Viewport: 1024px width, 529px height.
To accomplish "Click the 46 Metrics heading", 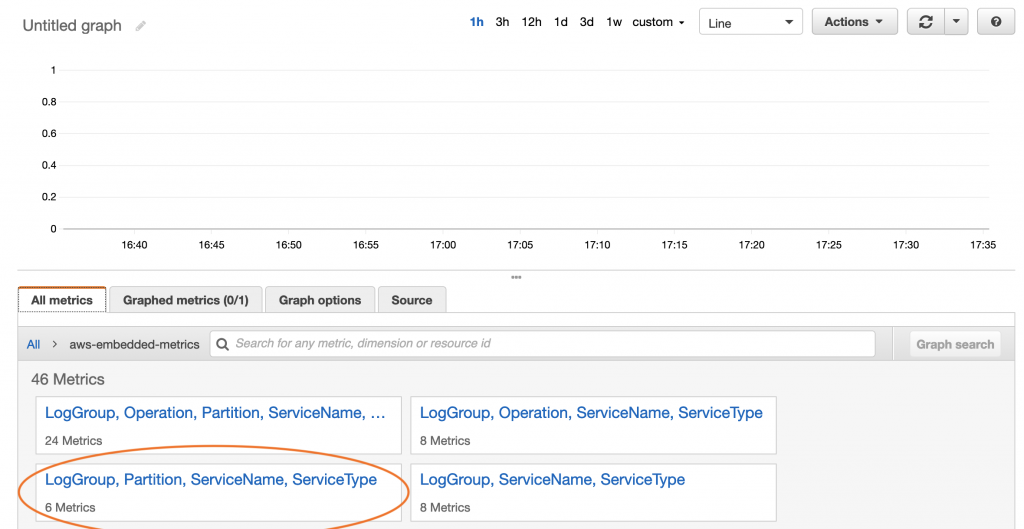I will click(x=68, y=379).
